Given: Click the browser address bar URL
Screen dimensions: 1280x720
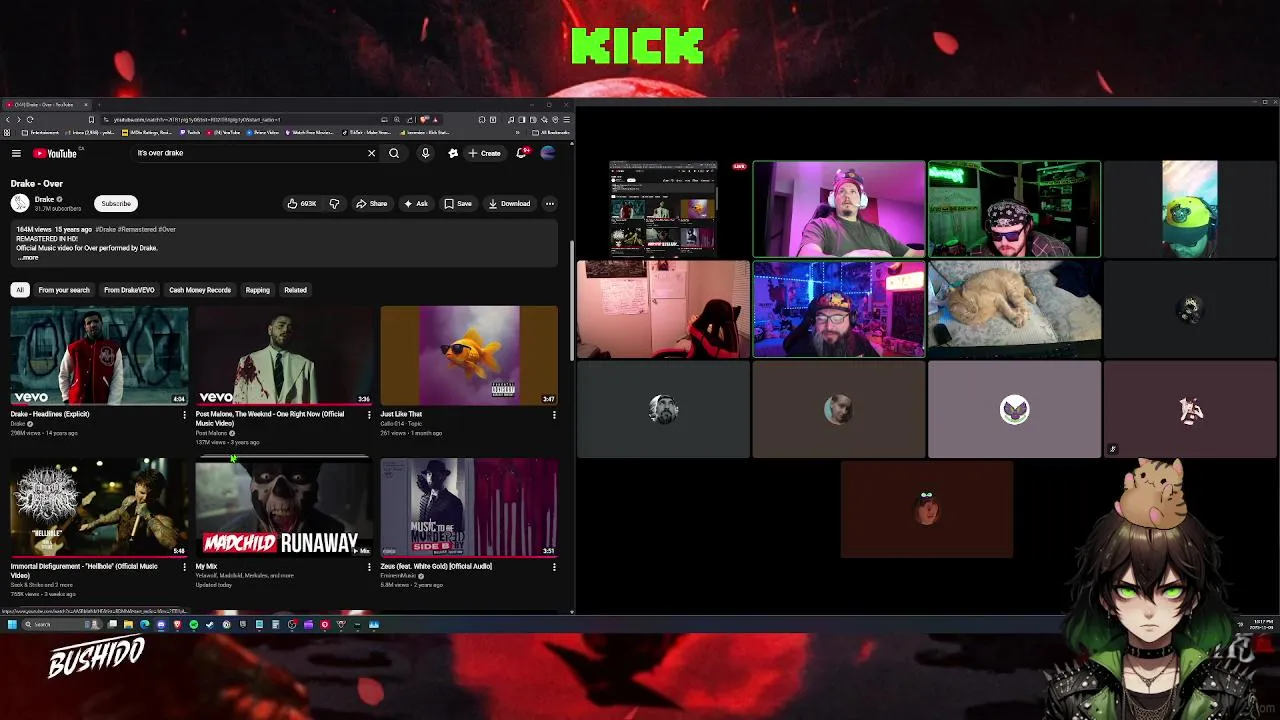Looking at the screenshot, I should pos(195,119).
